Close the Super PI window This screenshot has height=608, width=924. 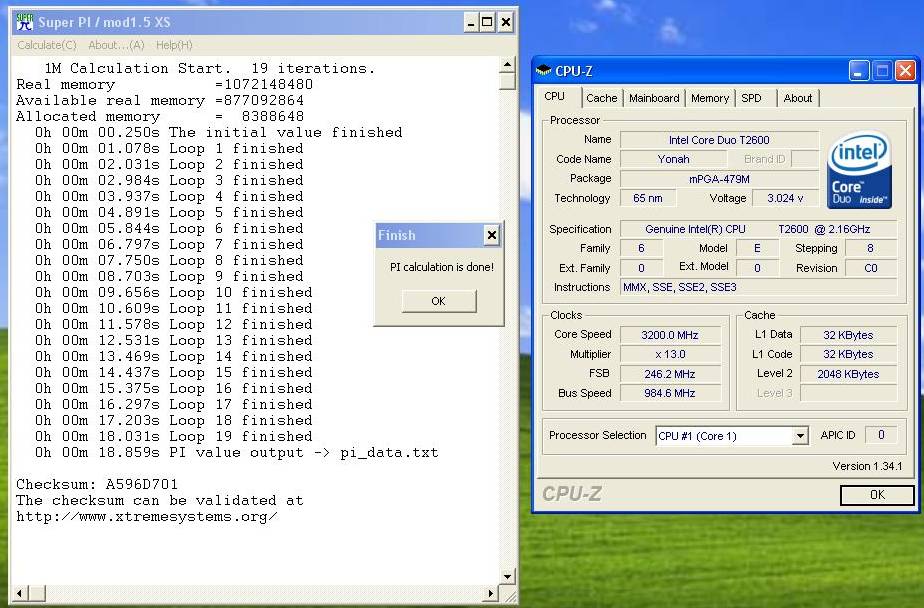(x=506, y=22)
